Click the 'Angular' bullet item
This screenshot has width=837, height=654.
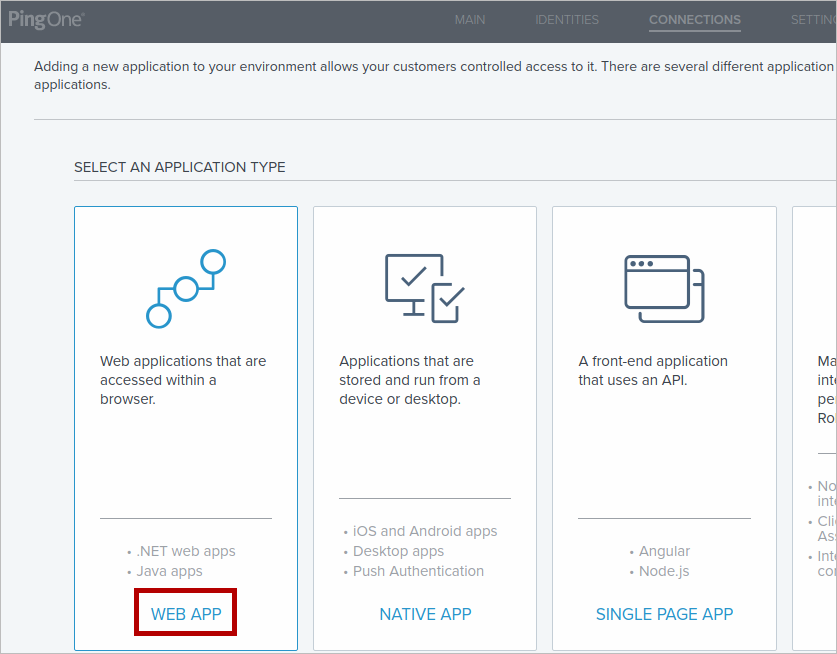(x=664, y=551)
